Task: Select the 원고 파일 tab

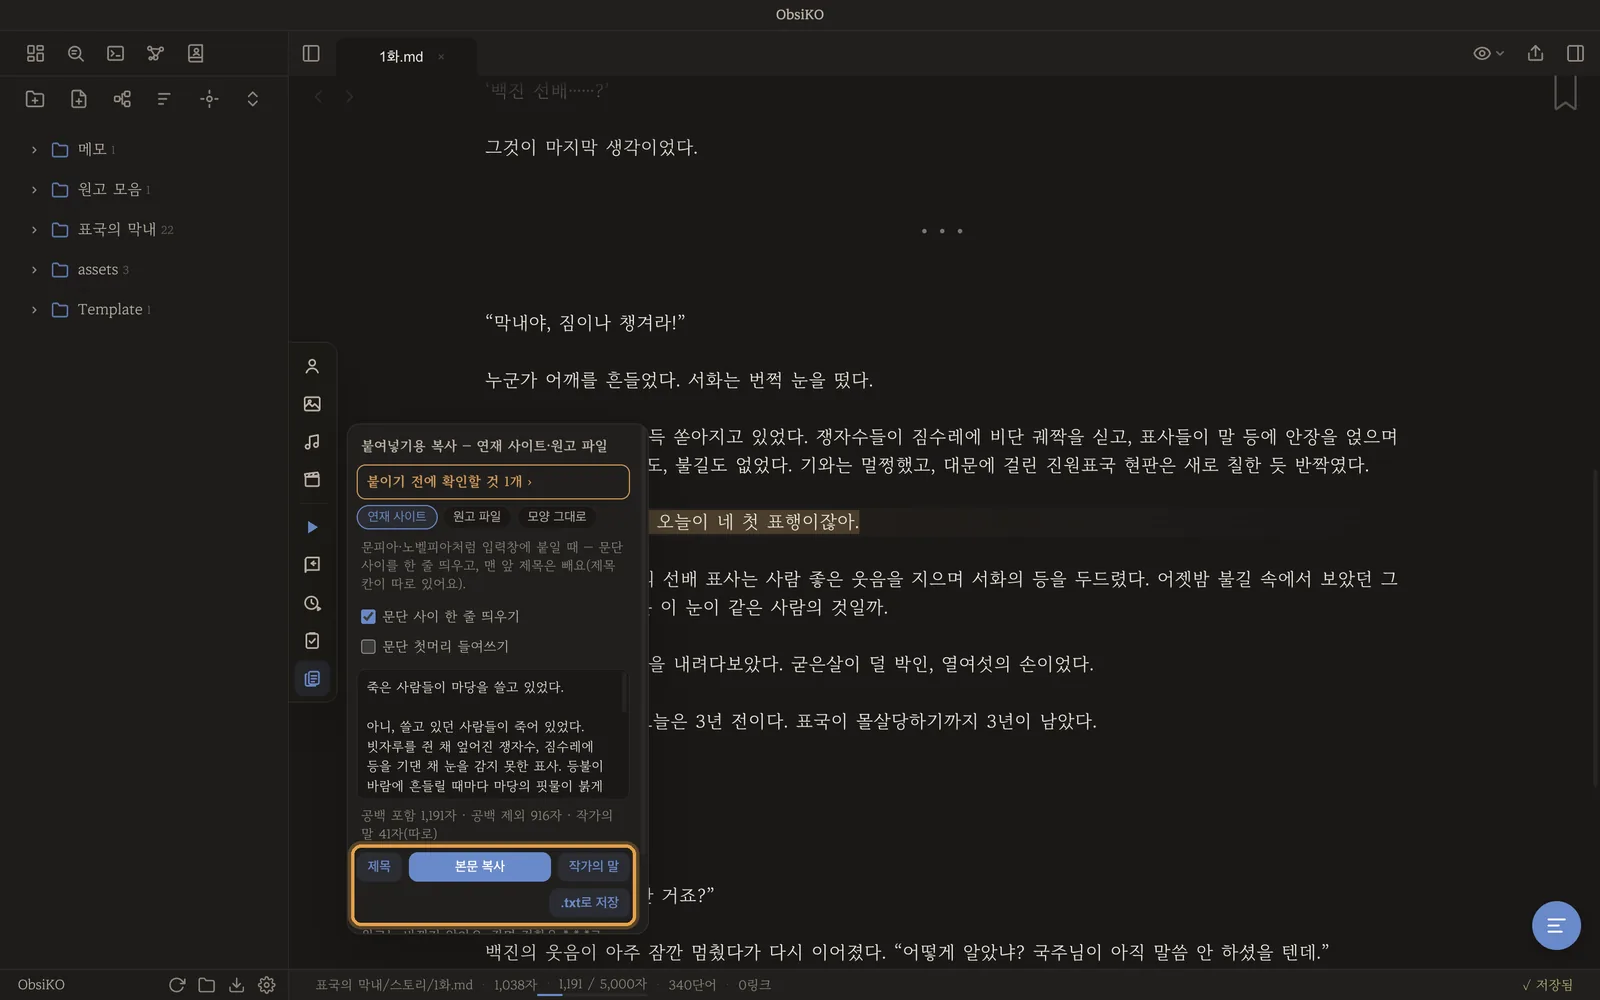Action: (x=477, y=517)
